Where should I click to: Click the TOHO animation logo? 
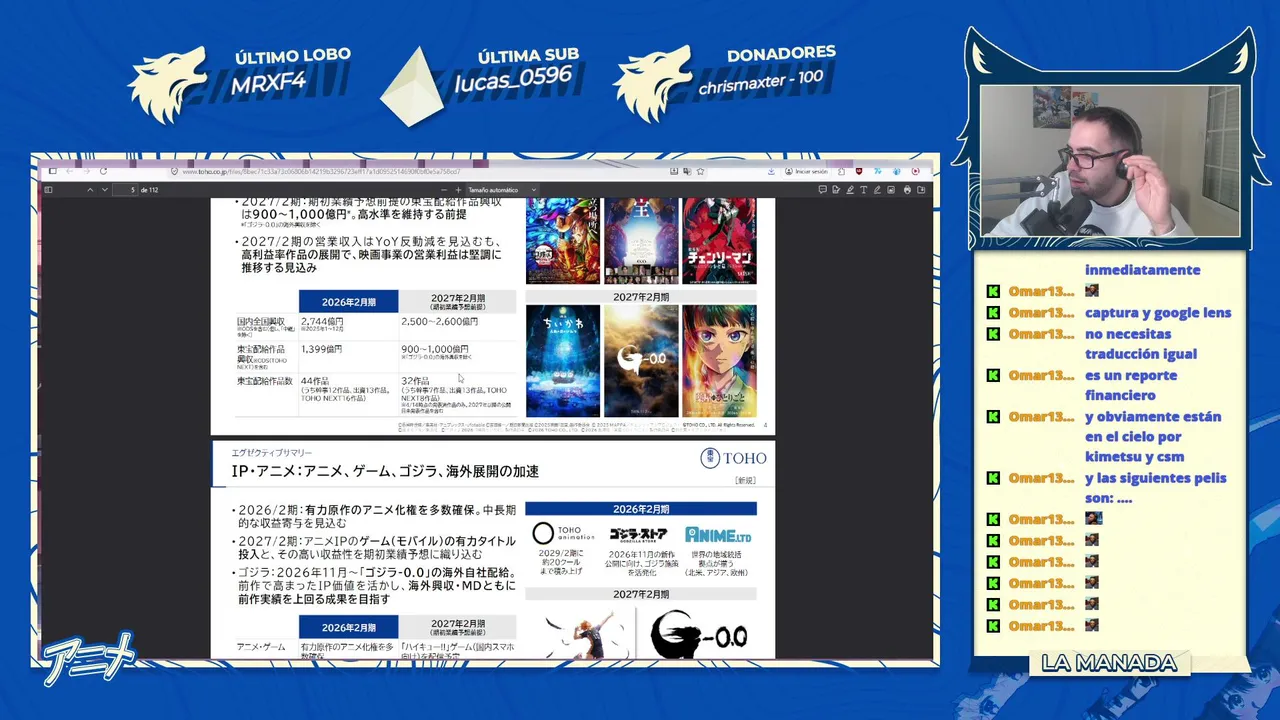563,535
